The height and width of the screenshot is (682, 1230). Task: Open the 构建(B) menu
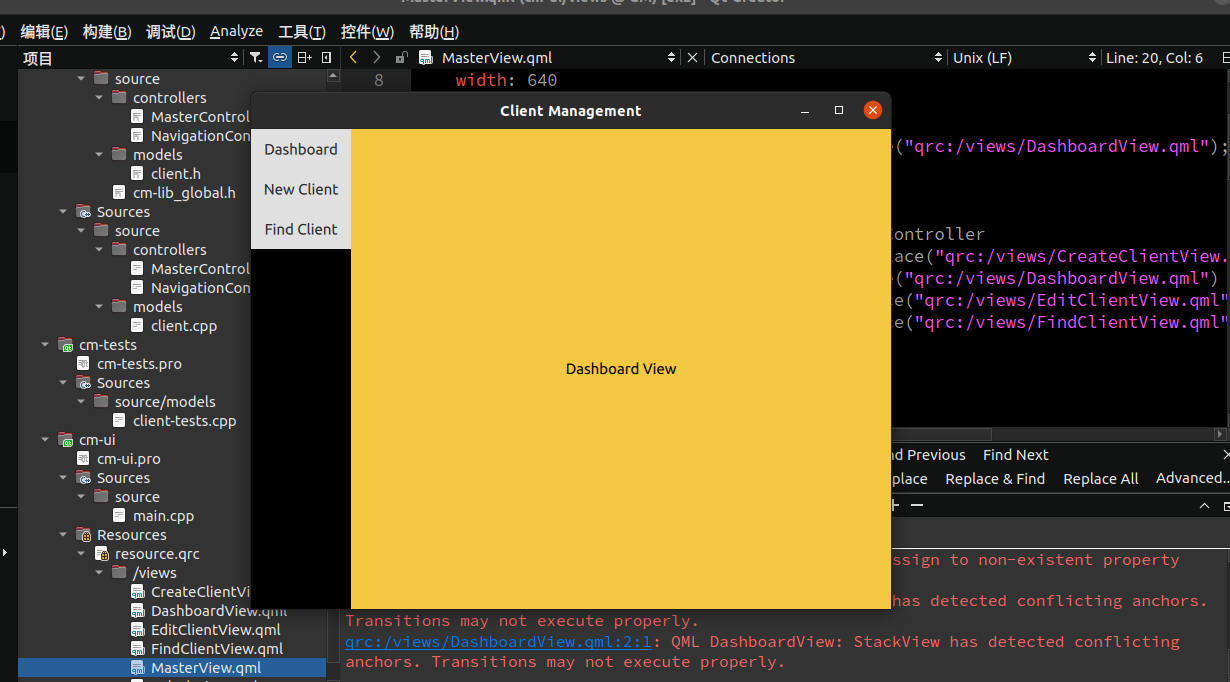tap(107, 32)
